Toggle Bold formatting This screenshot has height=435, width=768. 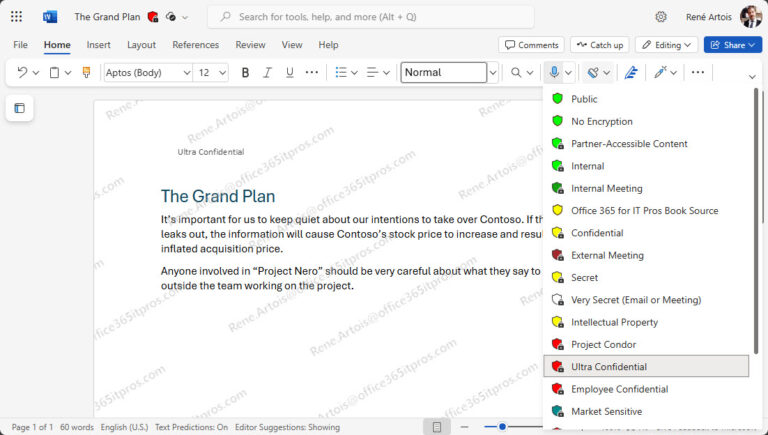click(245, 72)
